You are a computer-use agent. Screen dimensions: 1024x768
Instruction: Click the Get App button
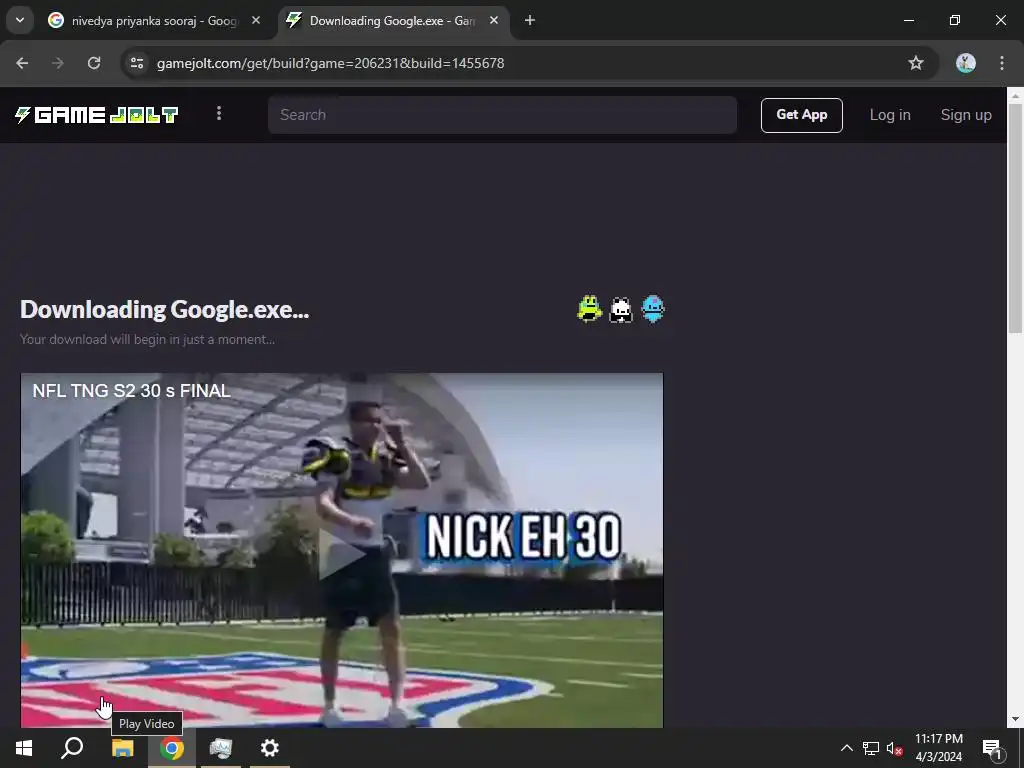point(801,115)
